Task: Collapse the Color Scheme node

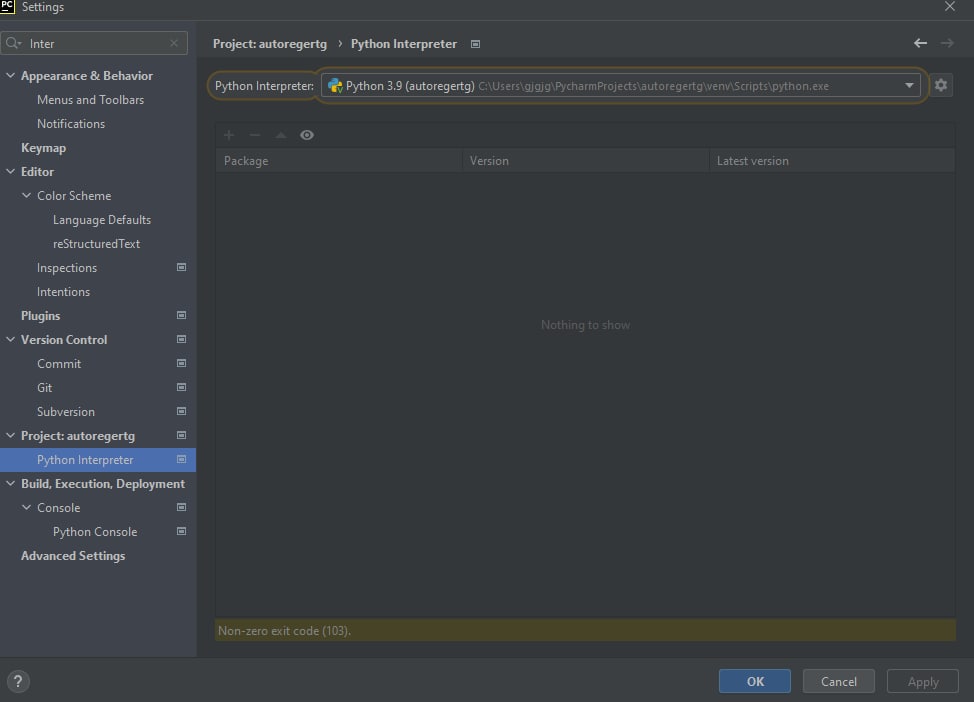Action: tap(27, 195)
